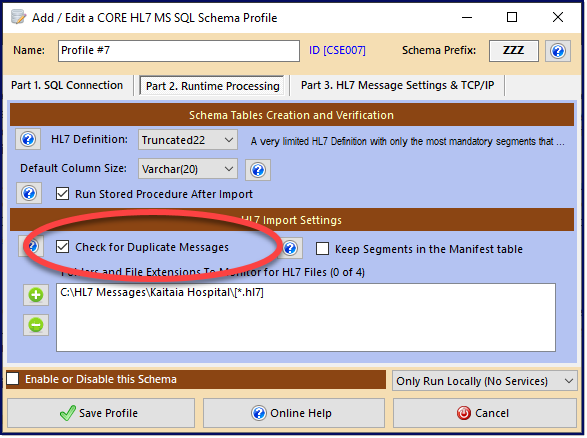Switch to Part 1. SQL Connection tab
This screenshot has width=587, height=438.
67,85
